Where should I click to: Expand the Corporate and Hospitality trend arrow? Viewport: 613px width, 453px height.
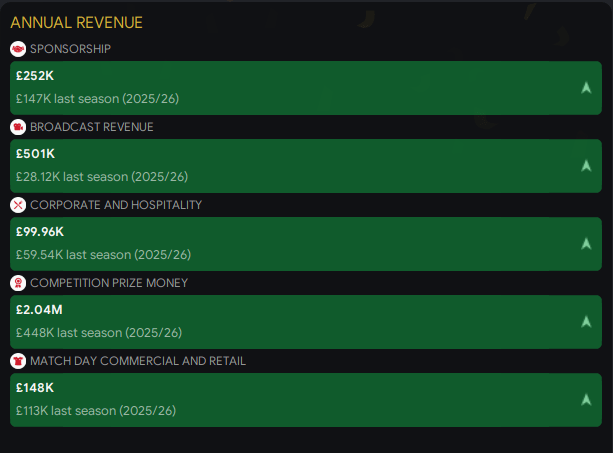[x=586, y=244]
